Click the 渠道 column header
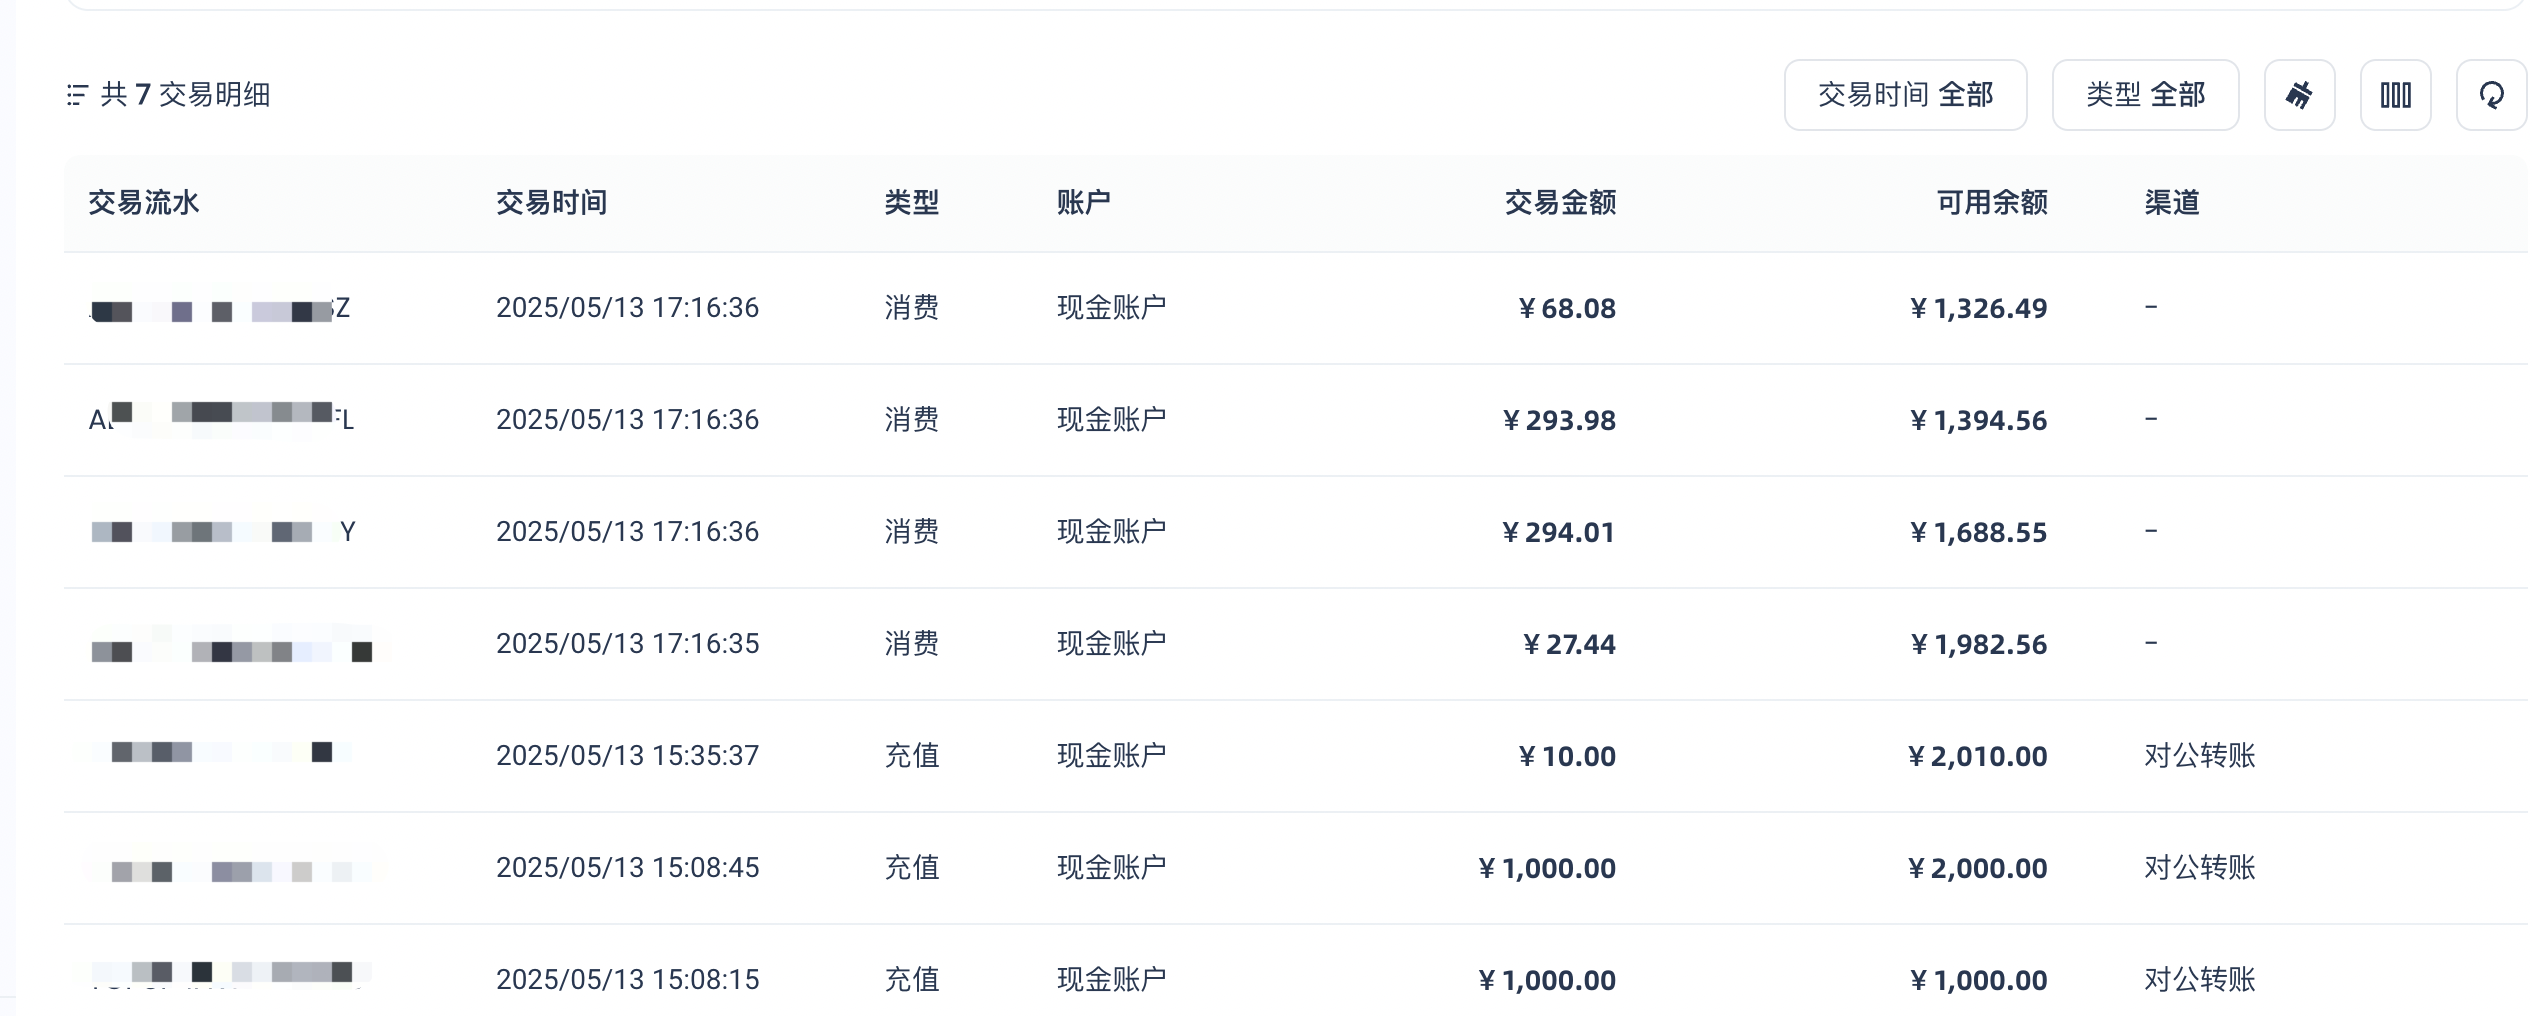Image resolution: width=2532 pixels, height=1016 pixels. click(x=2171, y=203)
